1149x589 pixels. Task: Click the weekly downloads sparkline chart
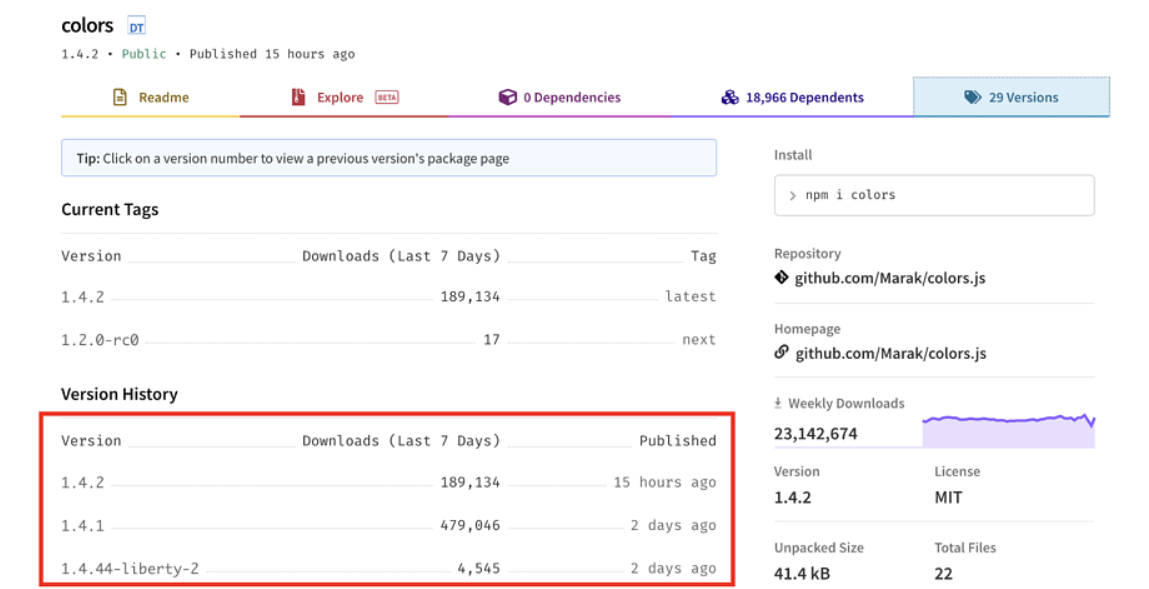1008,430
